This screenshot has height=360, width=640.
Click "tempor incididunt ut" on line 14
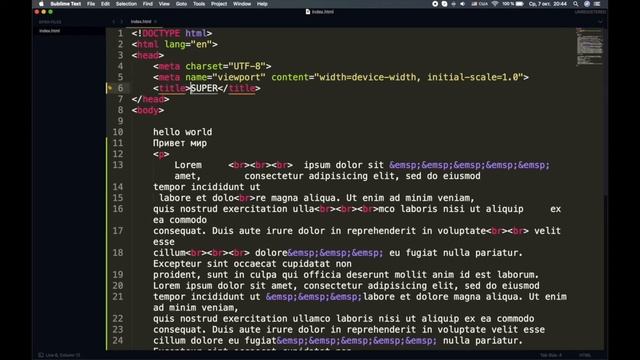coord(207,187)
